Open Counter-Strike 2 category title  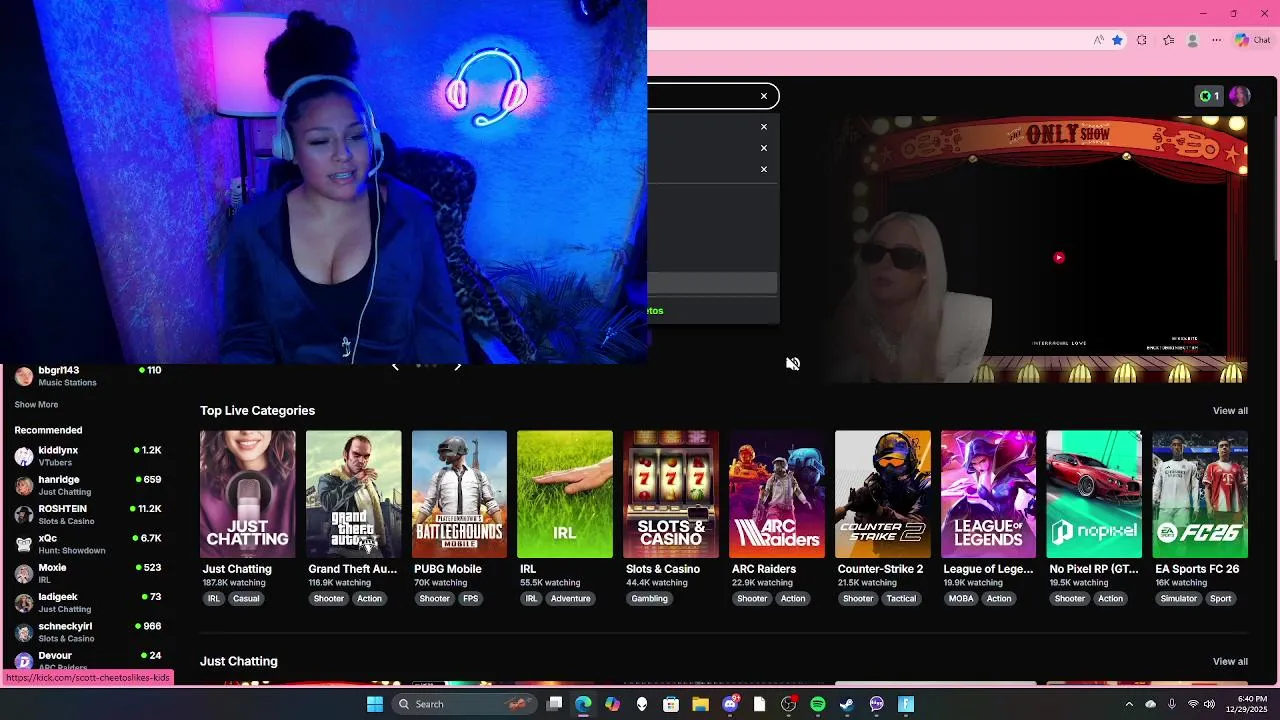tap(881, 569)
